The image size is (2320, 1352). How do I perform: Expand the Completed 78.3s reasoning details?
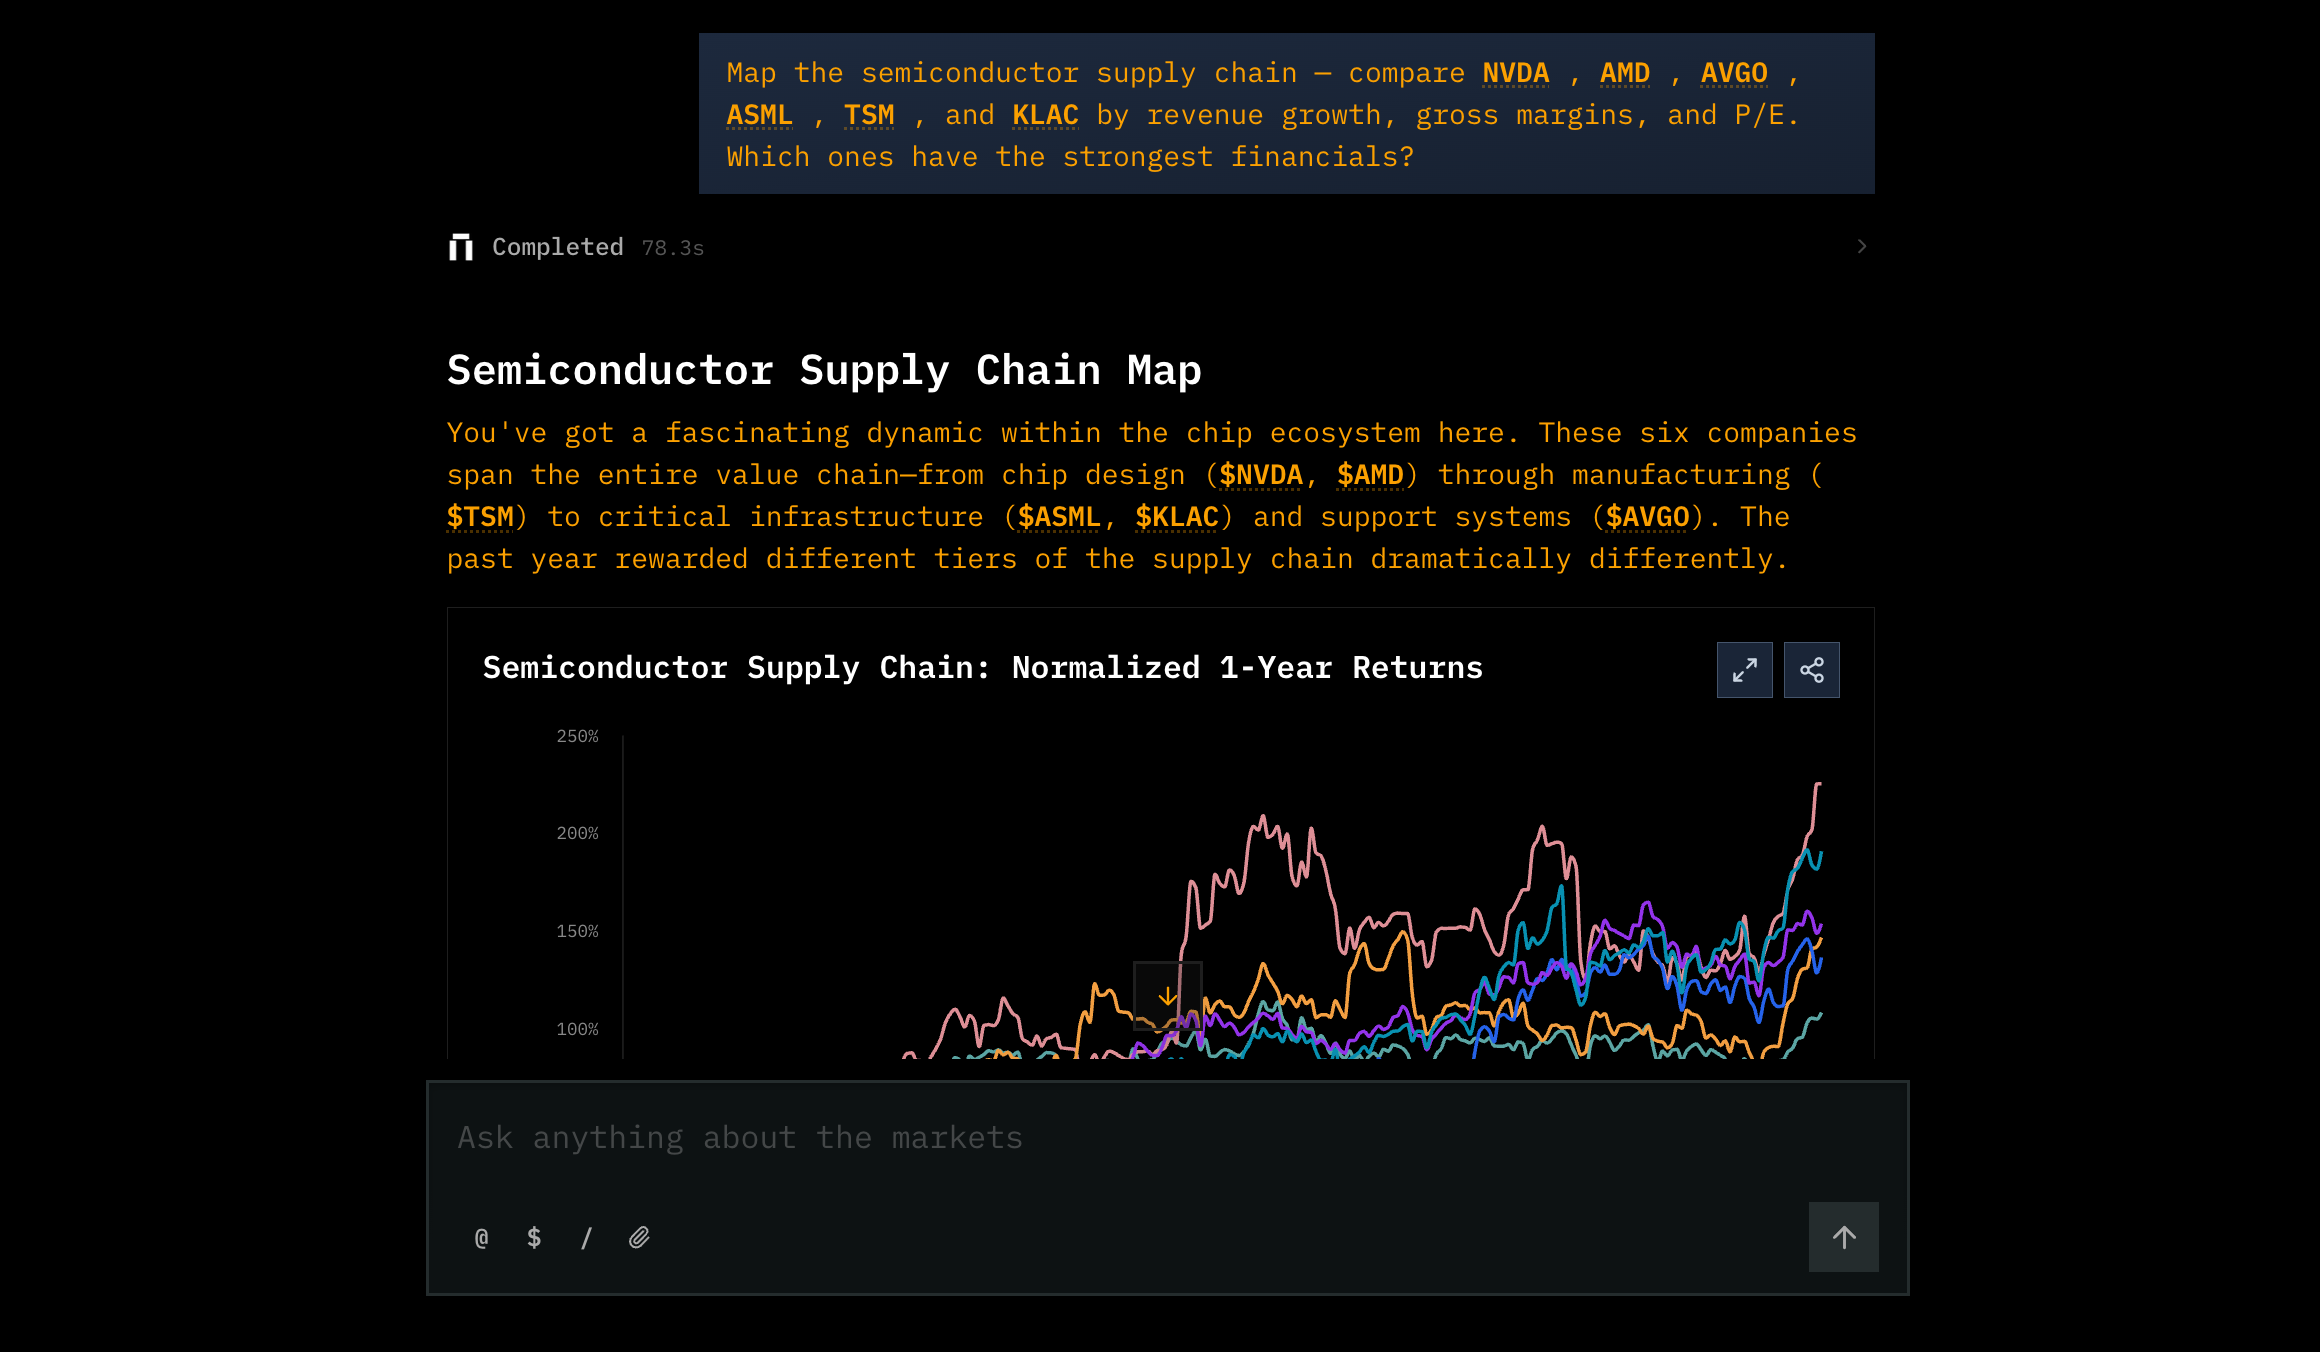(x=1861, y=246)
